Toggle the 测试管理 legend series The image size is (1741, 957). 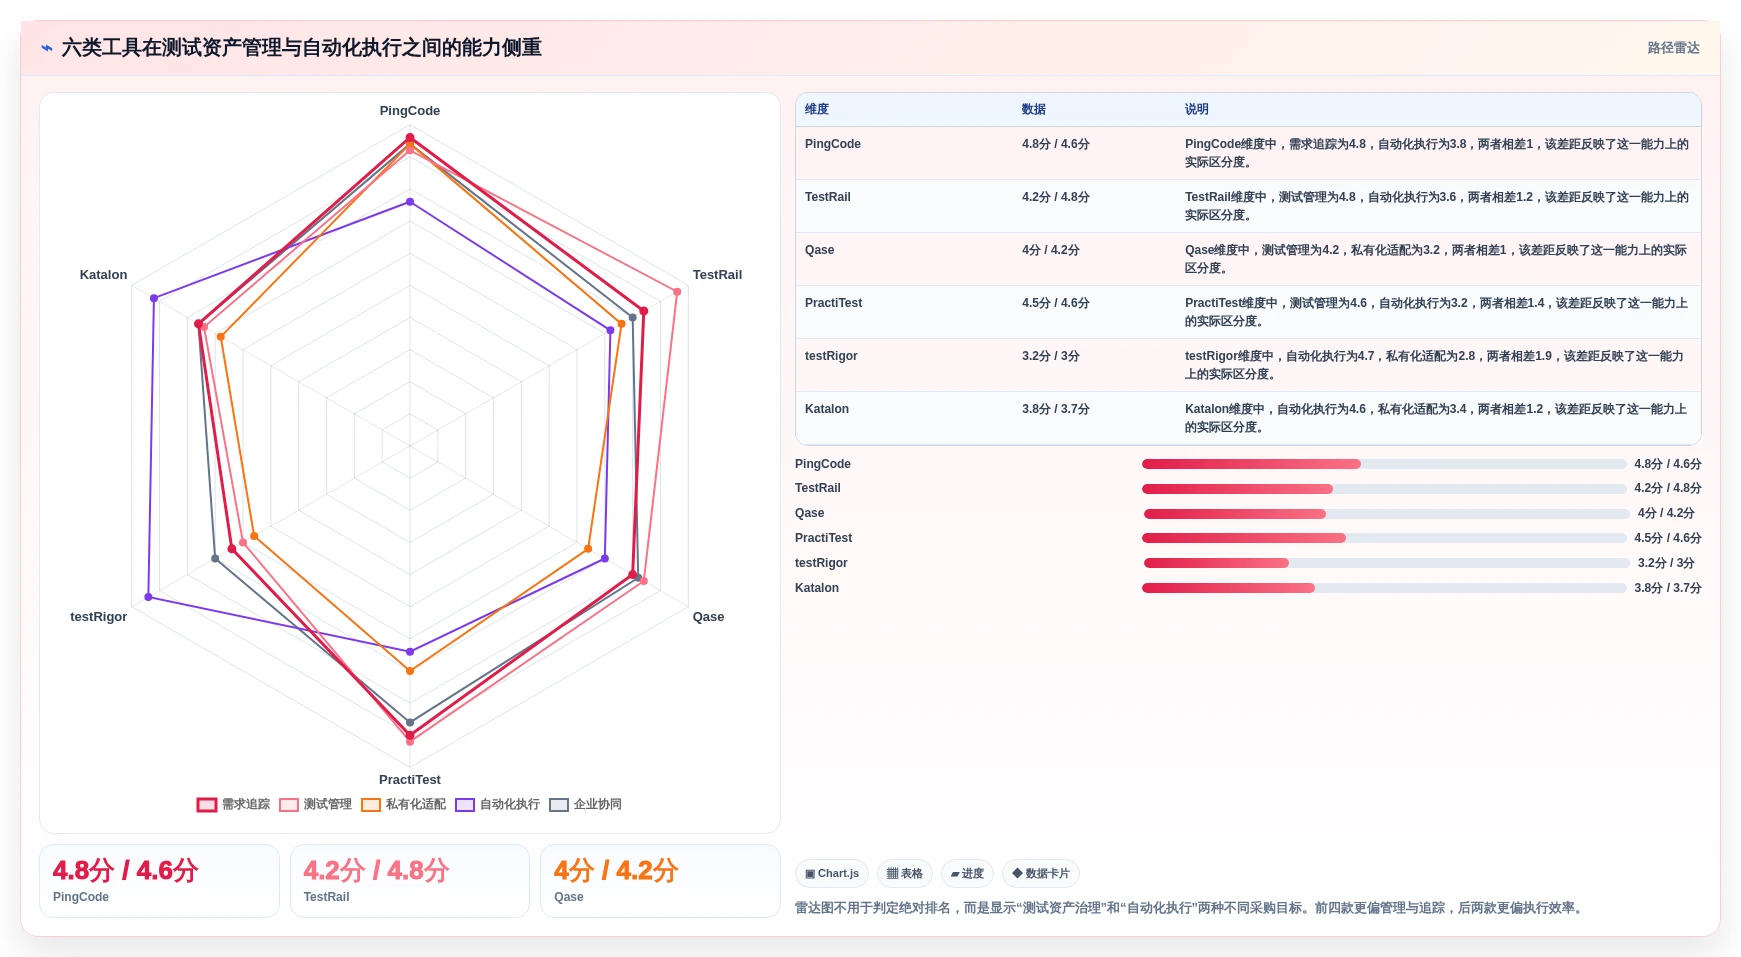pyautogui.click(x=316, y=804)
